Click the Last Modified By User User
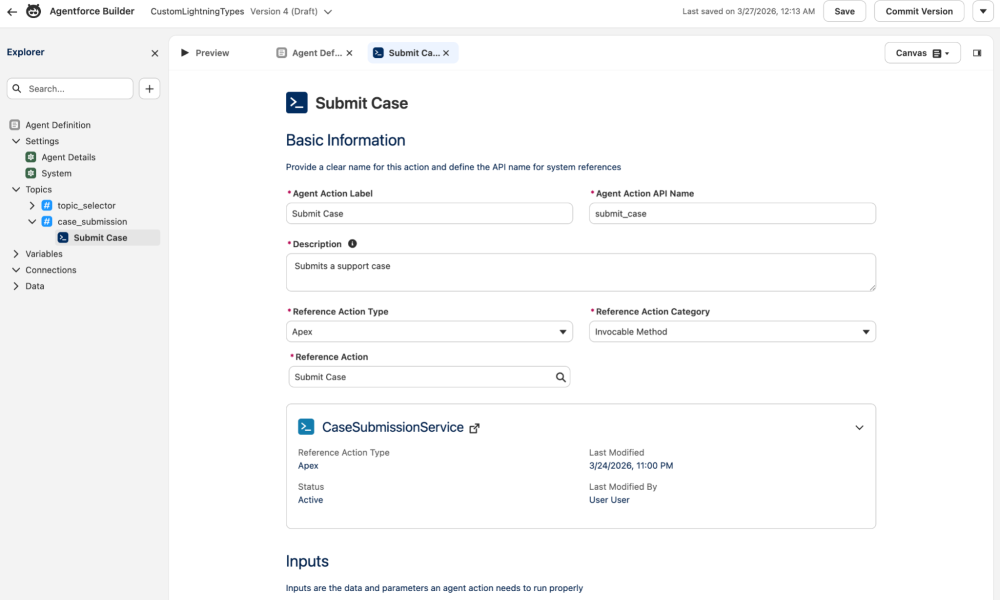The width and height of the screenshot is (1000, 600). 609,500
